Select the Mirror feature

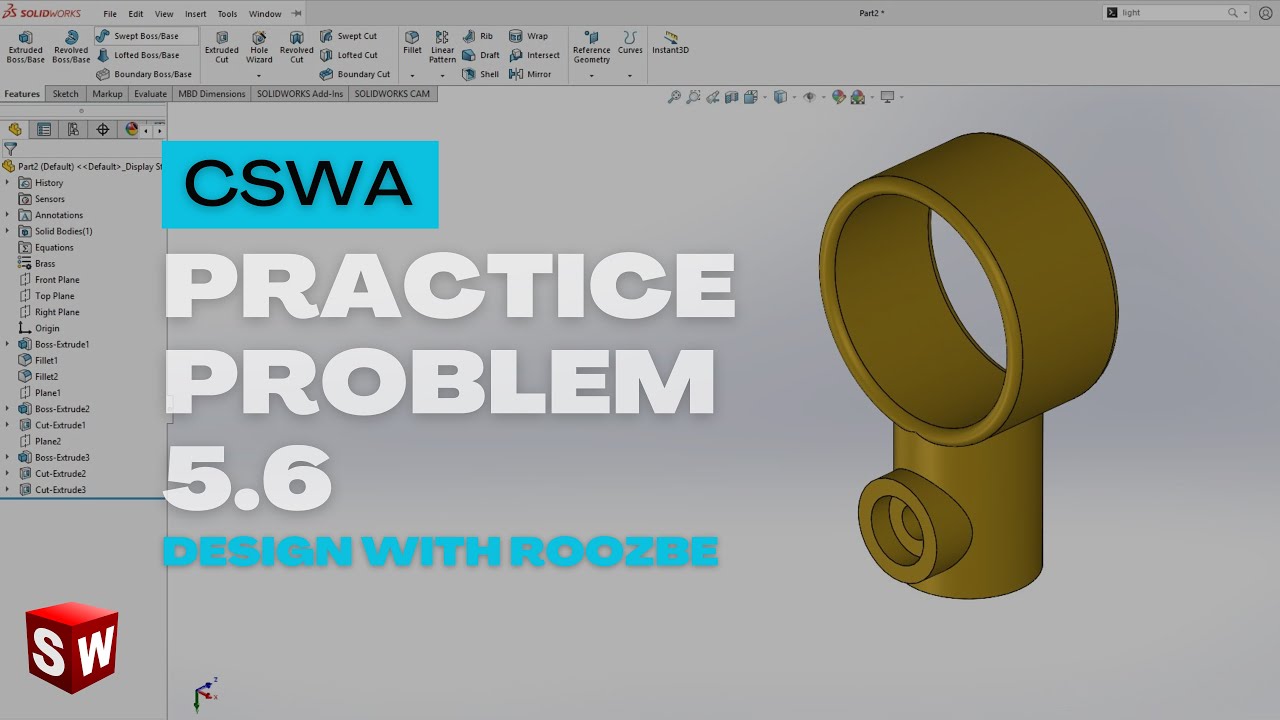(530, 74)
